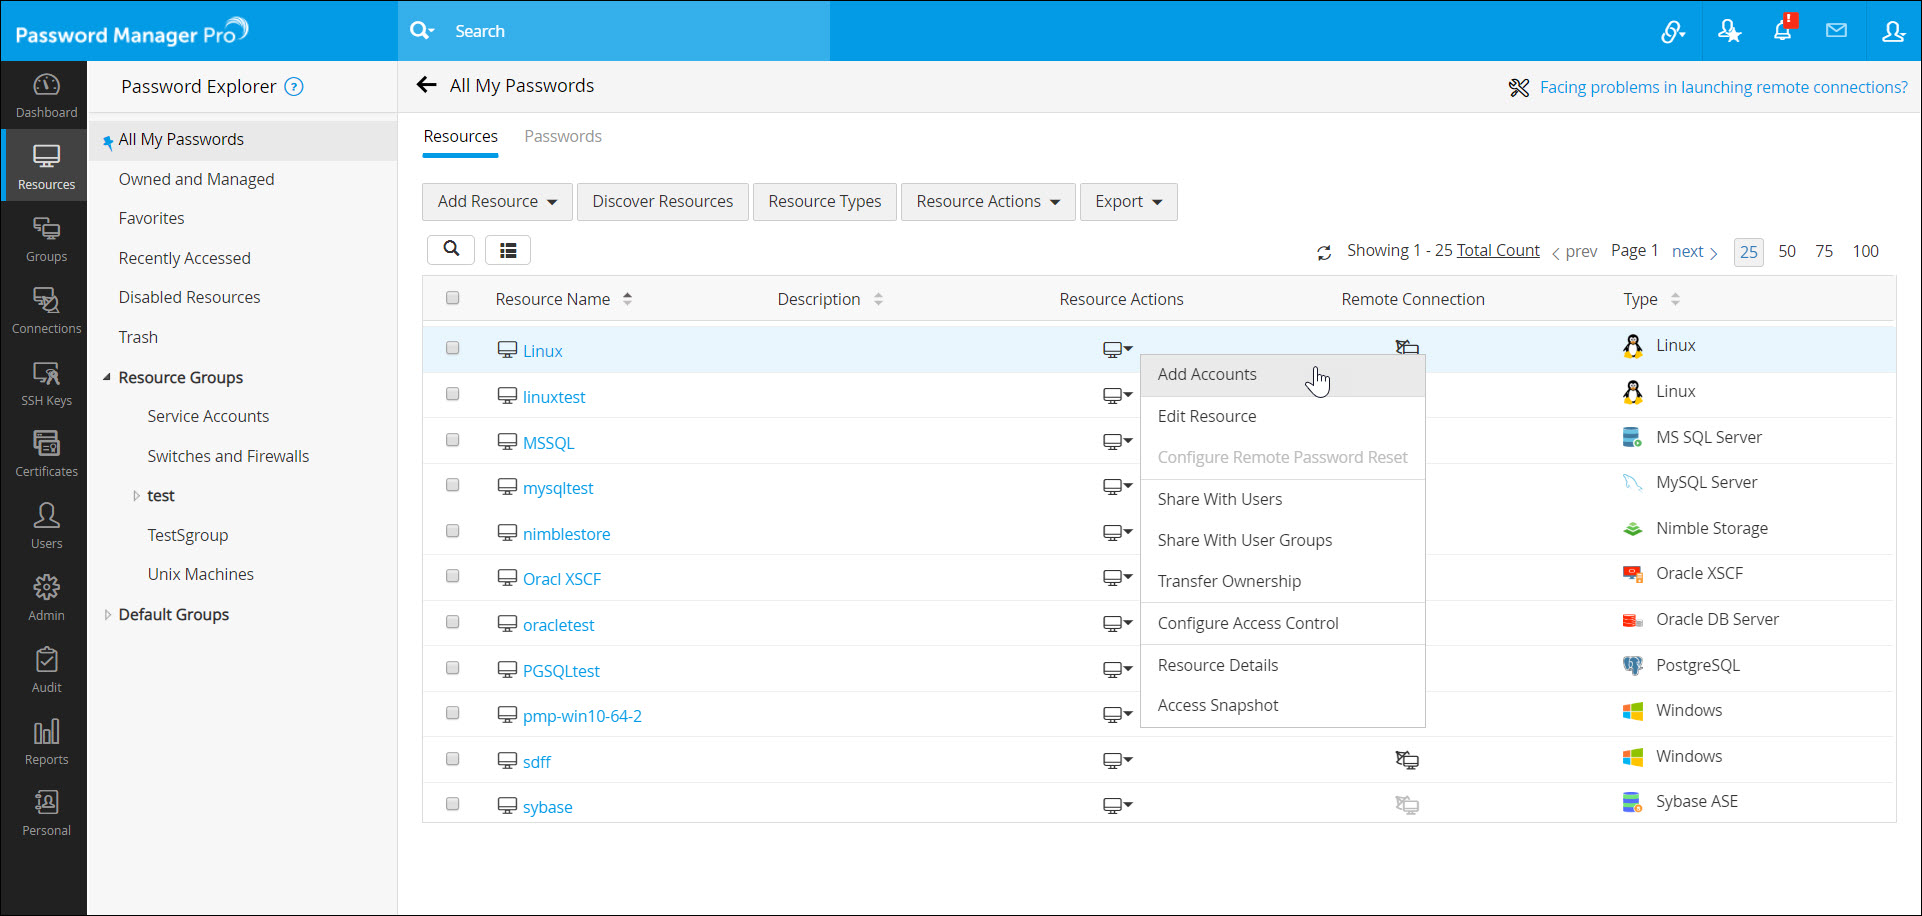Launch remote connection icon for sdff
The width and height of the screenshot is (1922, 916).
tap(1407, 760)
